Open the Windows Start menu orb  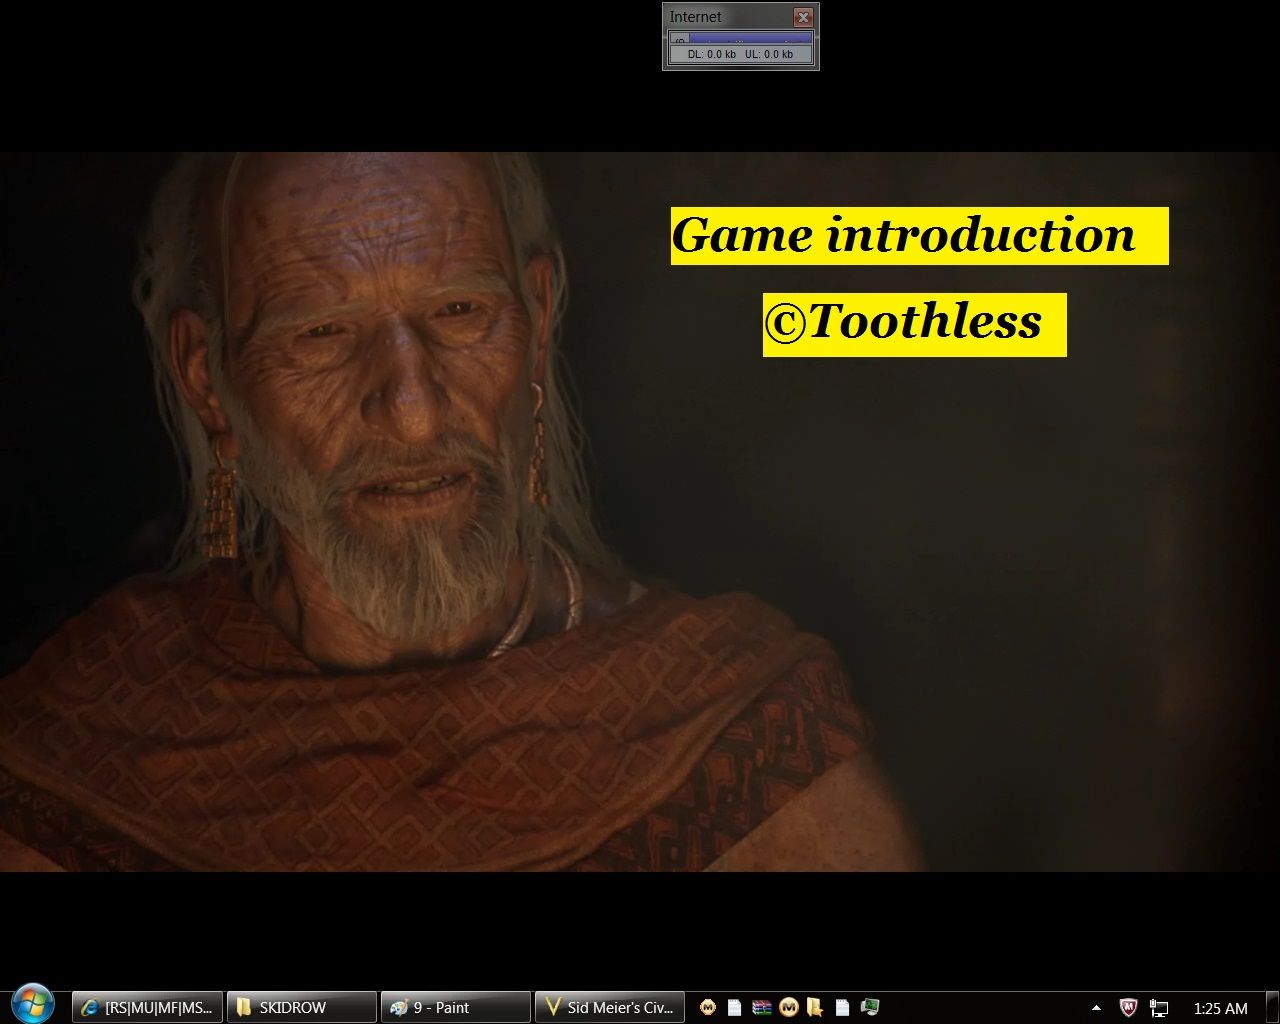coord(32,1005)
